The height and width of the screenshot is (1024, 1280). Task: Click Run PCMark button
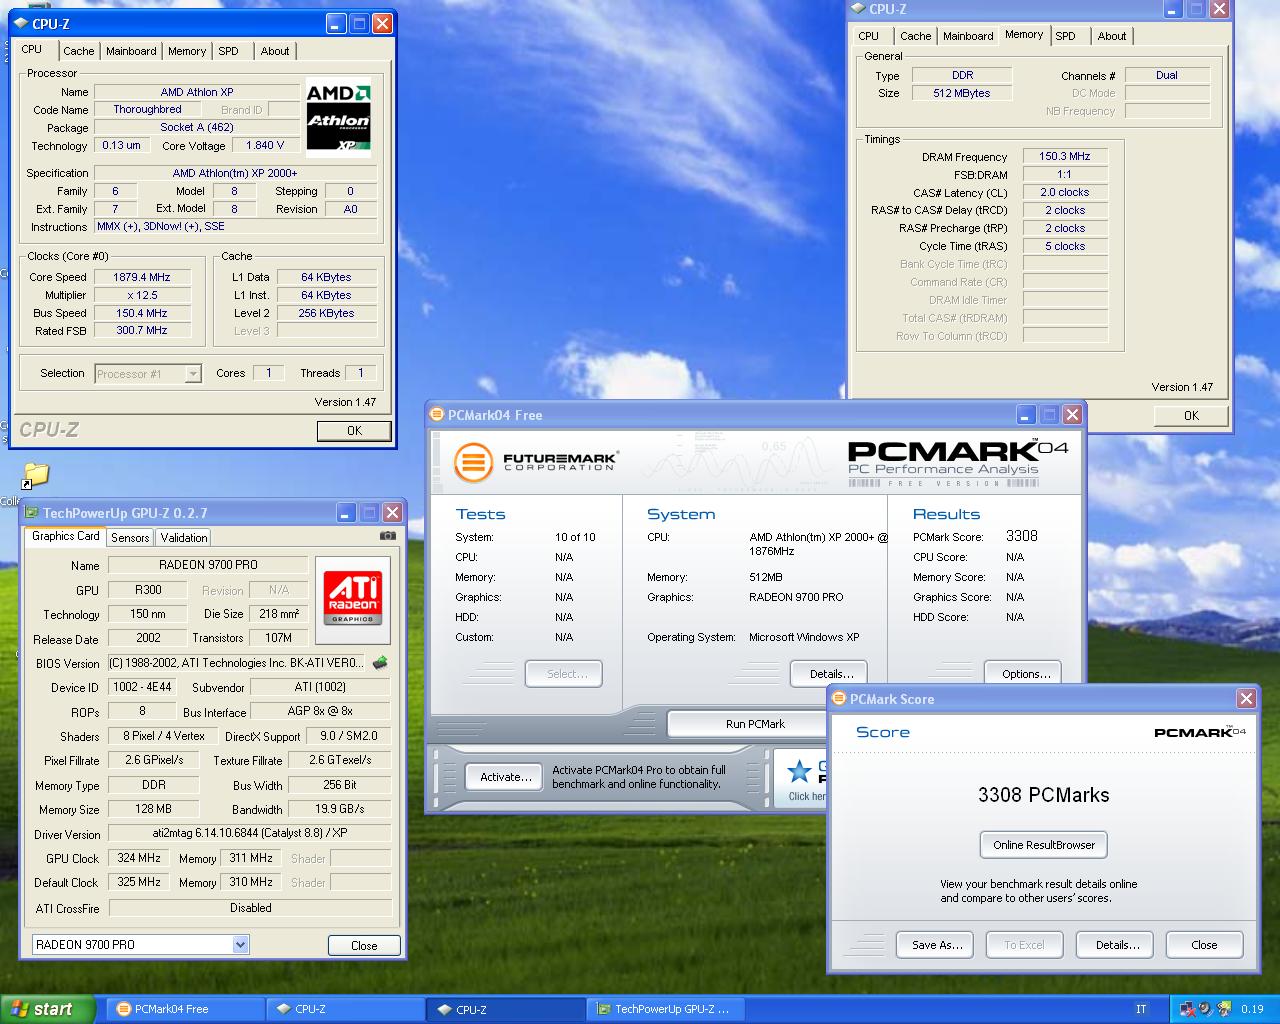pos(755,724)
